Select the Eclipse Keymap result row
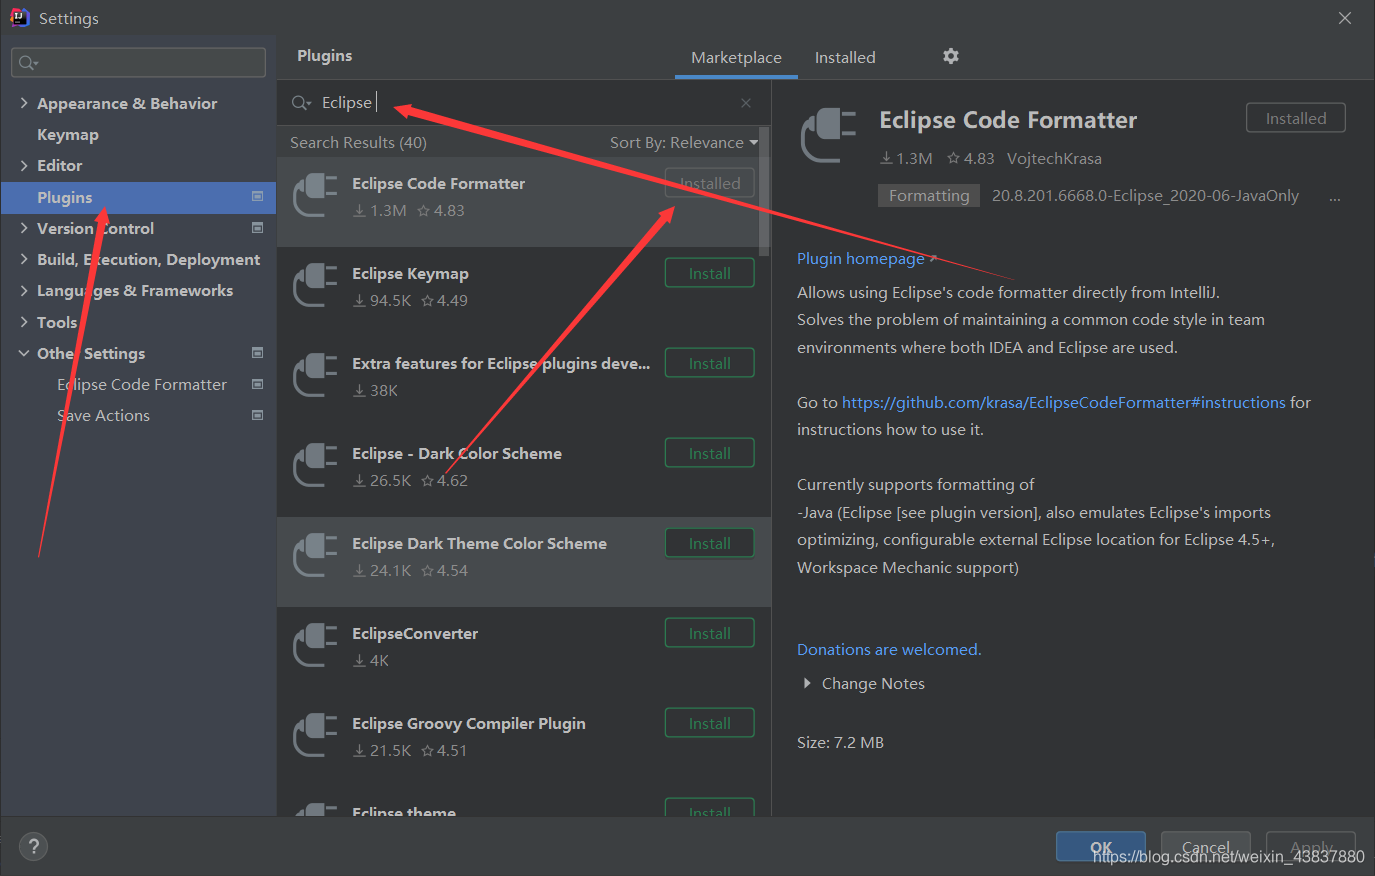Viewport: 1375px width, 876px height. tap(524, 291)
